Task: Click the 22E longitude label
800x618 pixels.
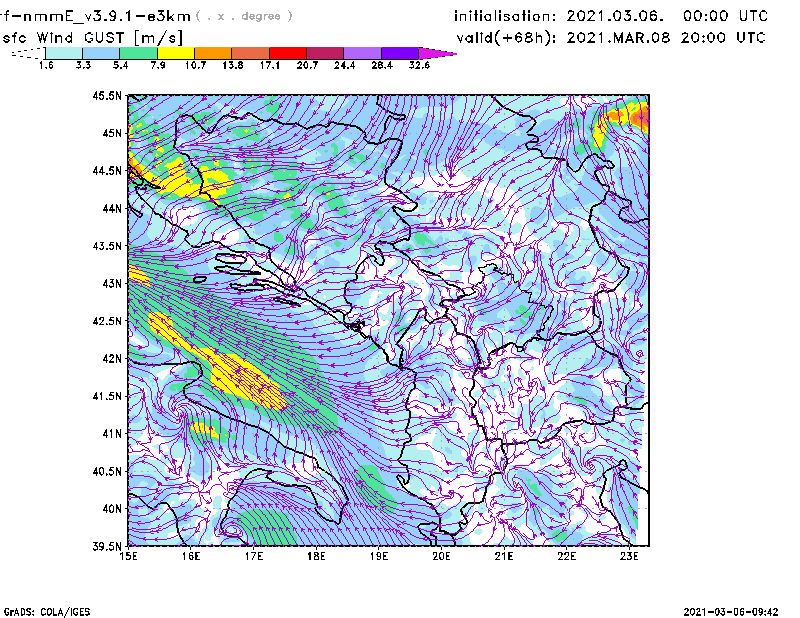Action: point(566,556)
